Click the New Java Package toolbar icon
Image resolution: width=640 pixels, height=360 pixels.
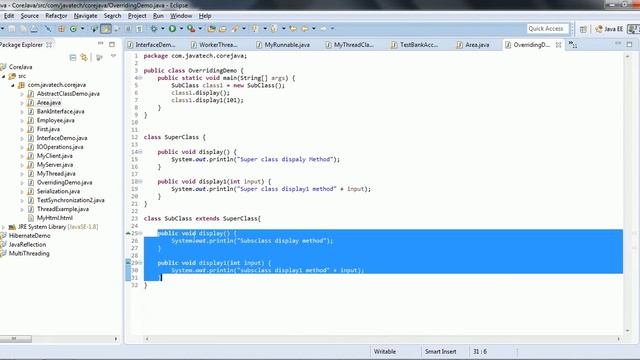tap(61, 29)
